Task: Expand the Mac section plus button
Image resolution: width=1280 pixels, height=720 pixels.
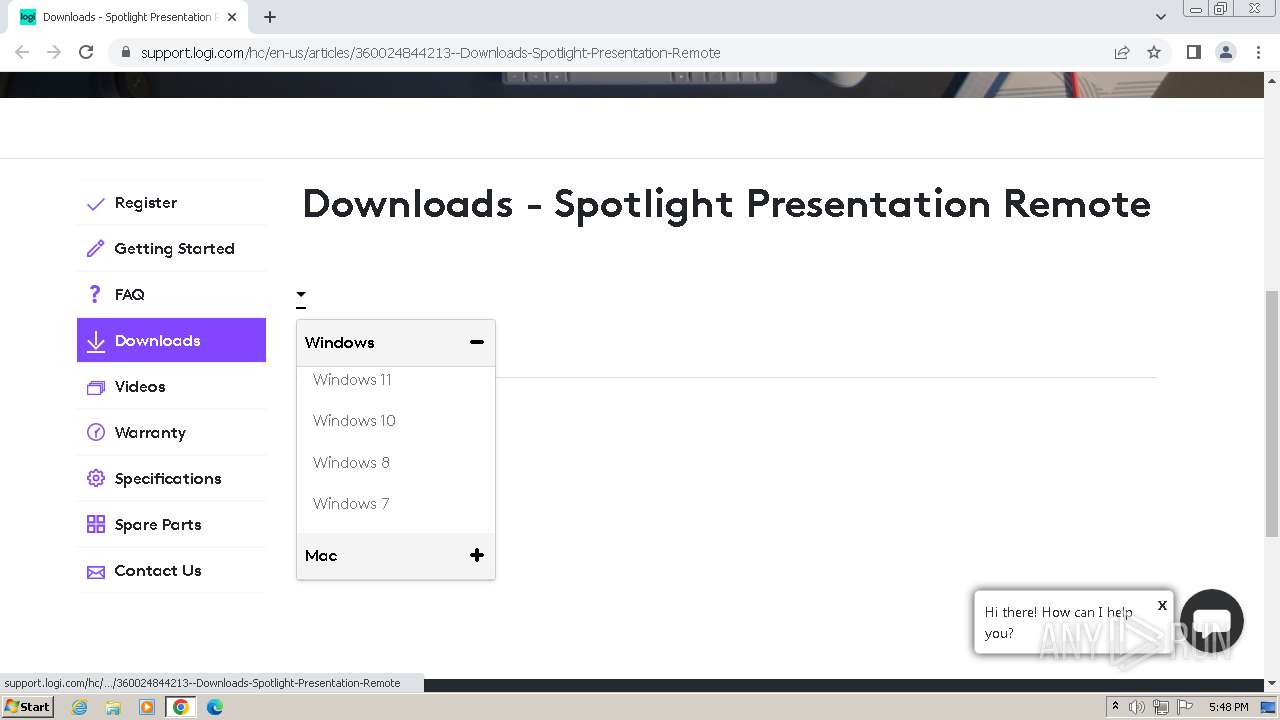Action: click(x=477, y=555)
